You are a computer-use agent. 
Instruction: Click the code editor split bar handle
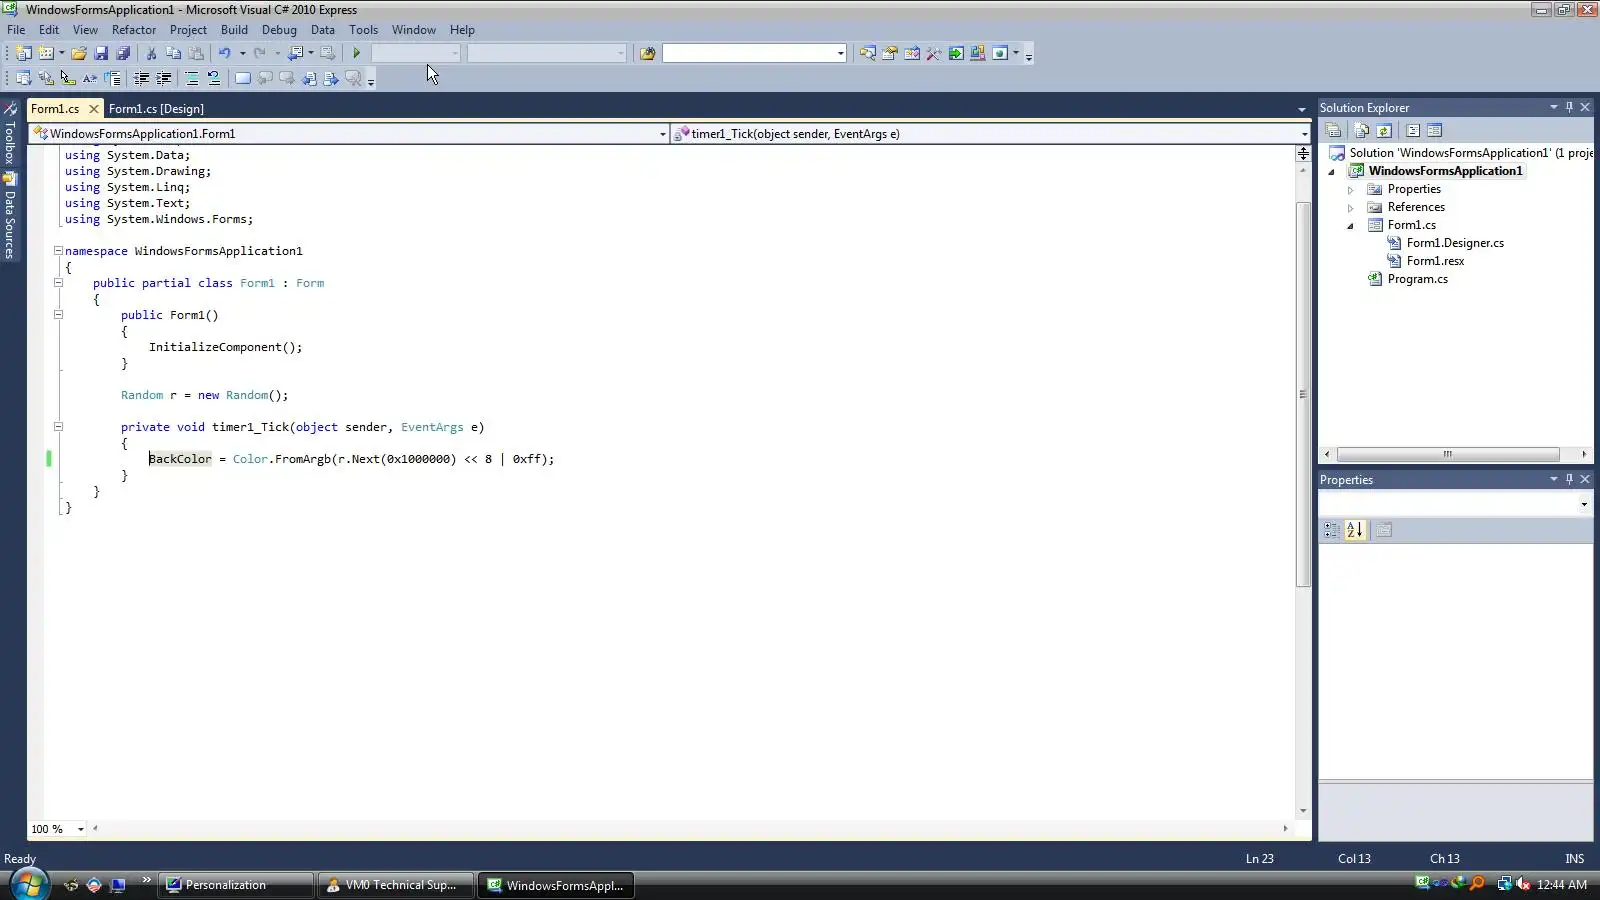click(x=1303, y=154)
